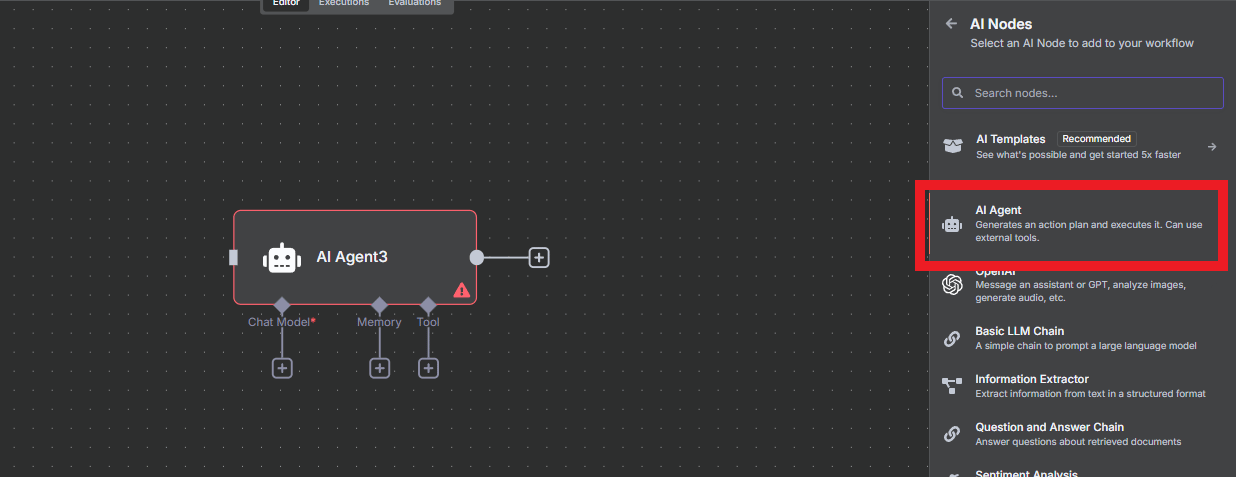The height and width of the screenshot is (477, 1236).
Task: Click the Question and Answer Chain icon
Action: [952, 434]
